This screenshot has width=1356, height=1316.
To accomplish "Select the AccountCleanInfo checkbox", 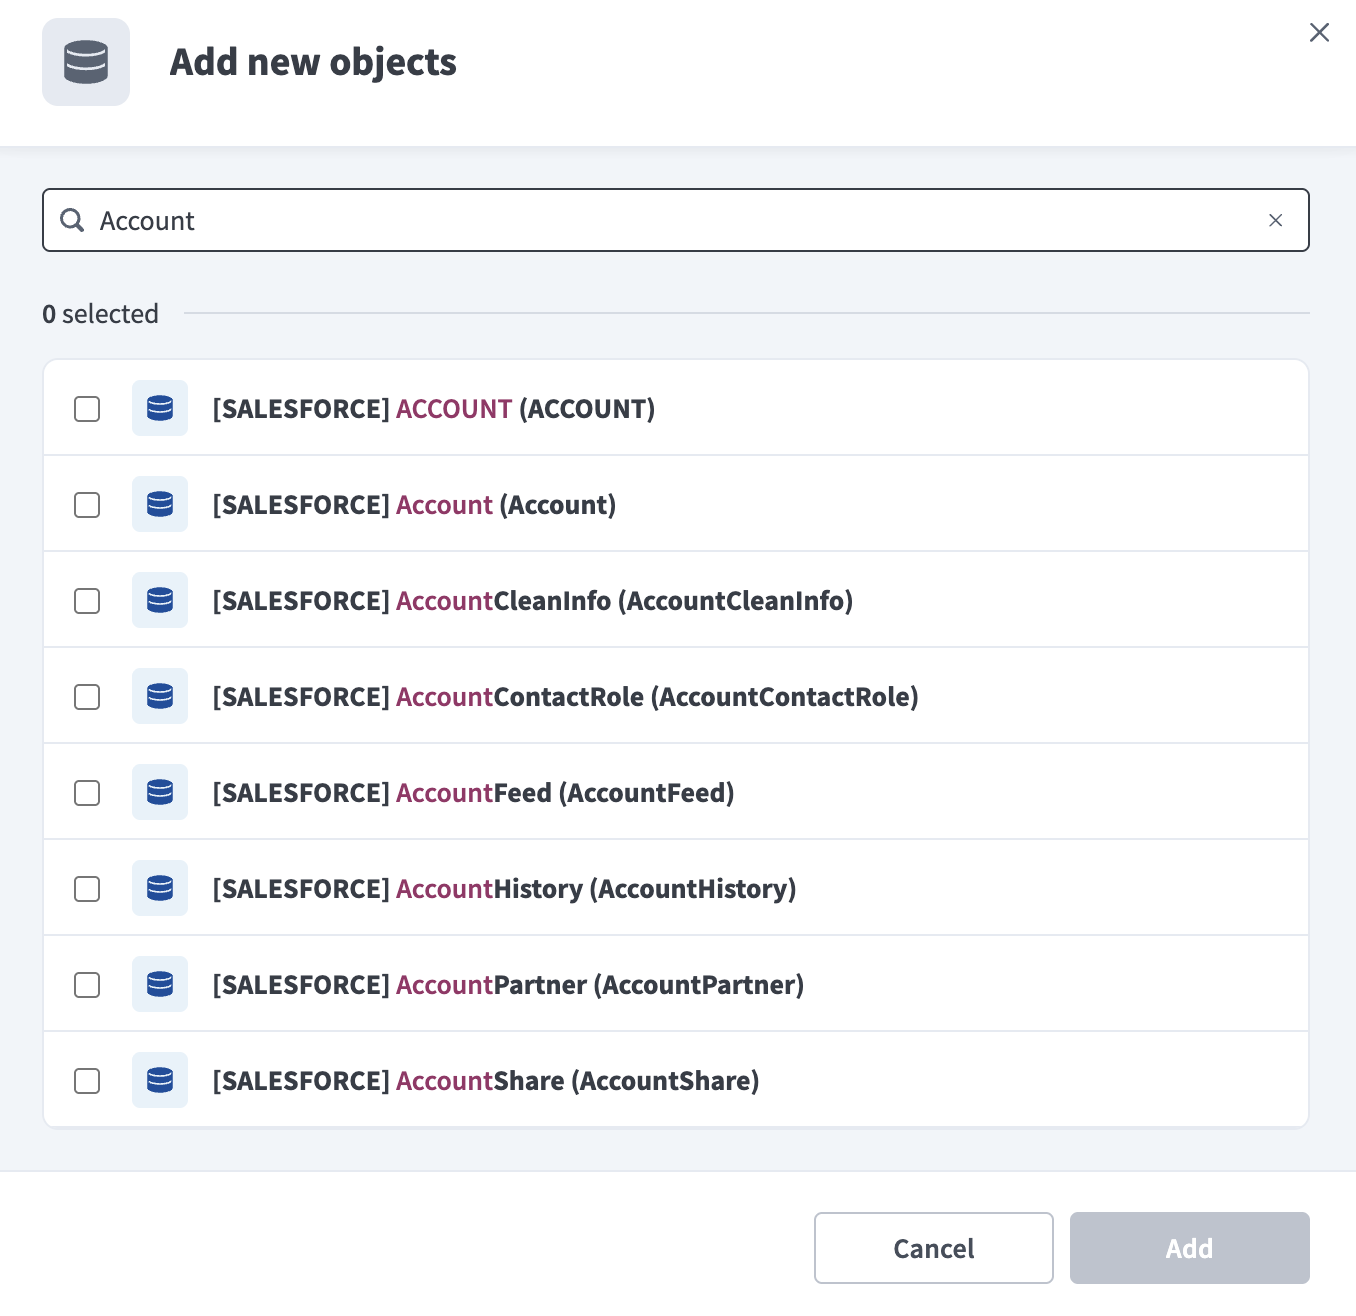I will click(x=87, y=601).
